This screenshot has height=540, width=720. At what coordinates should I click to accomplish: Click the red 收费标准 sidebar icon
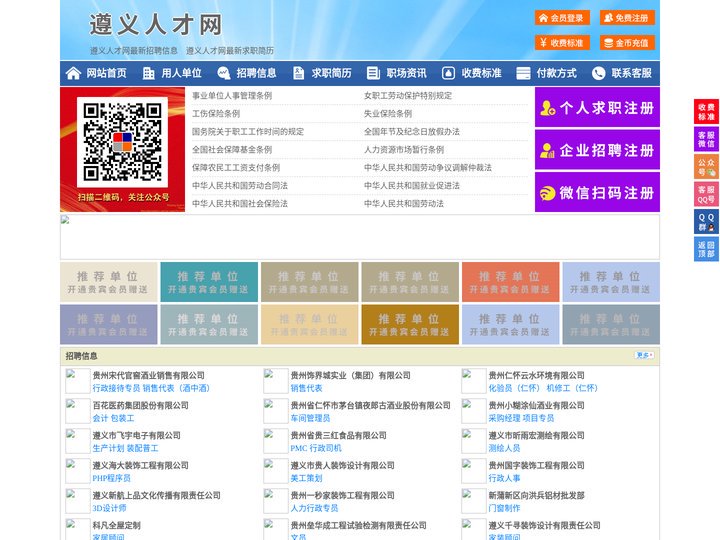tap(706, 112)
